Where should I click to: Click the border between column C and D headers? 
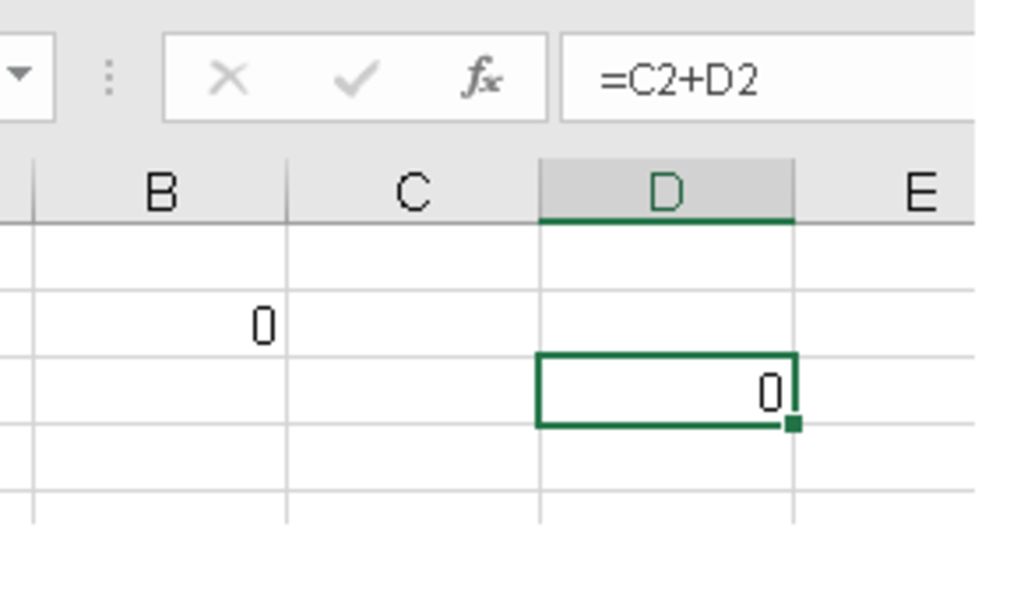coord(540,192)
